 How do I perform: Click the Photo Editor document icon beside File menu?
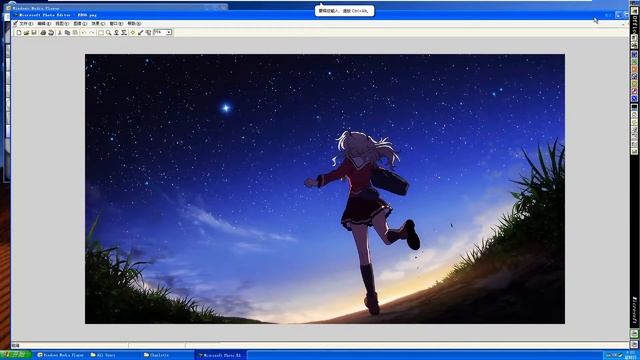[15, 24]
